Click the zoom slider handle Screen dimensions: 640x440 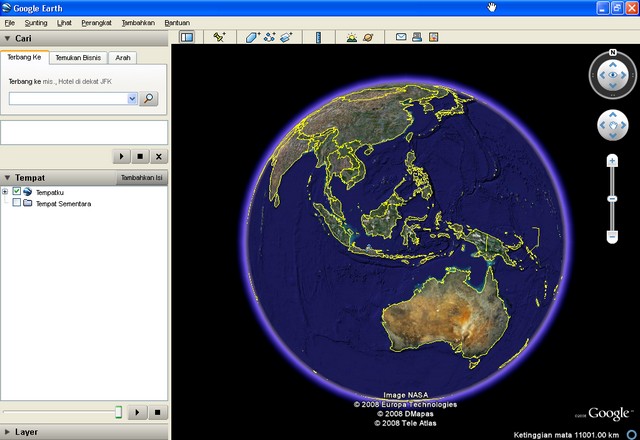pyautogui.click(x=612, y=199)
